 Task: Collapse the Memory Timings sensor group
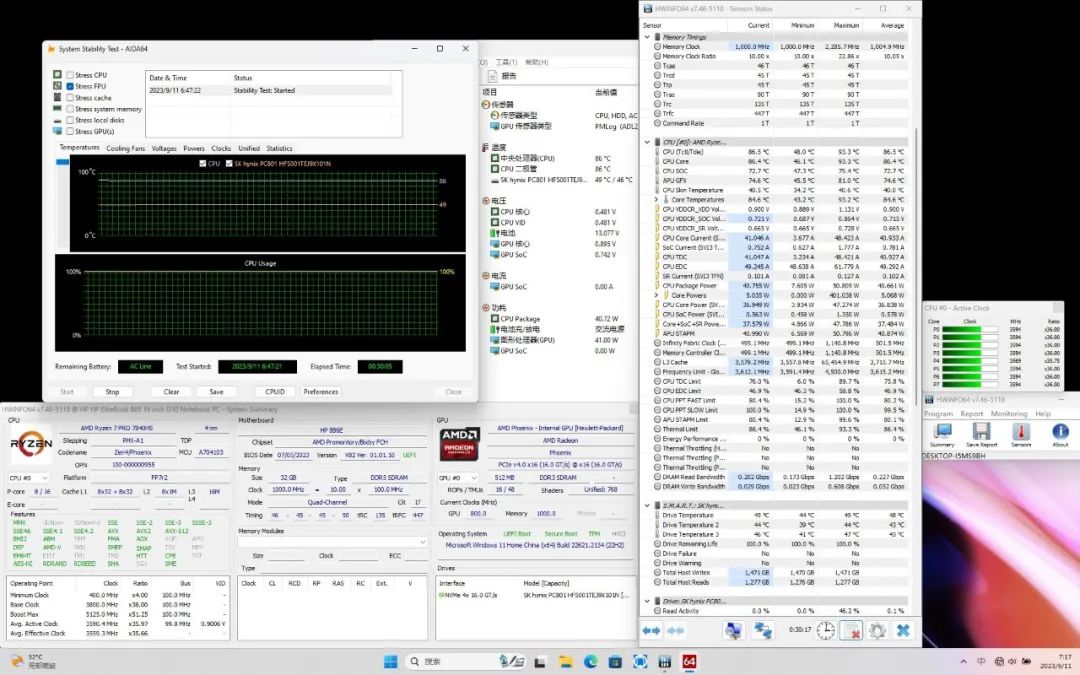[647, 37]
